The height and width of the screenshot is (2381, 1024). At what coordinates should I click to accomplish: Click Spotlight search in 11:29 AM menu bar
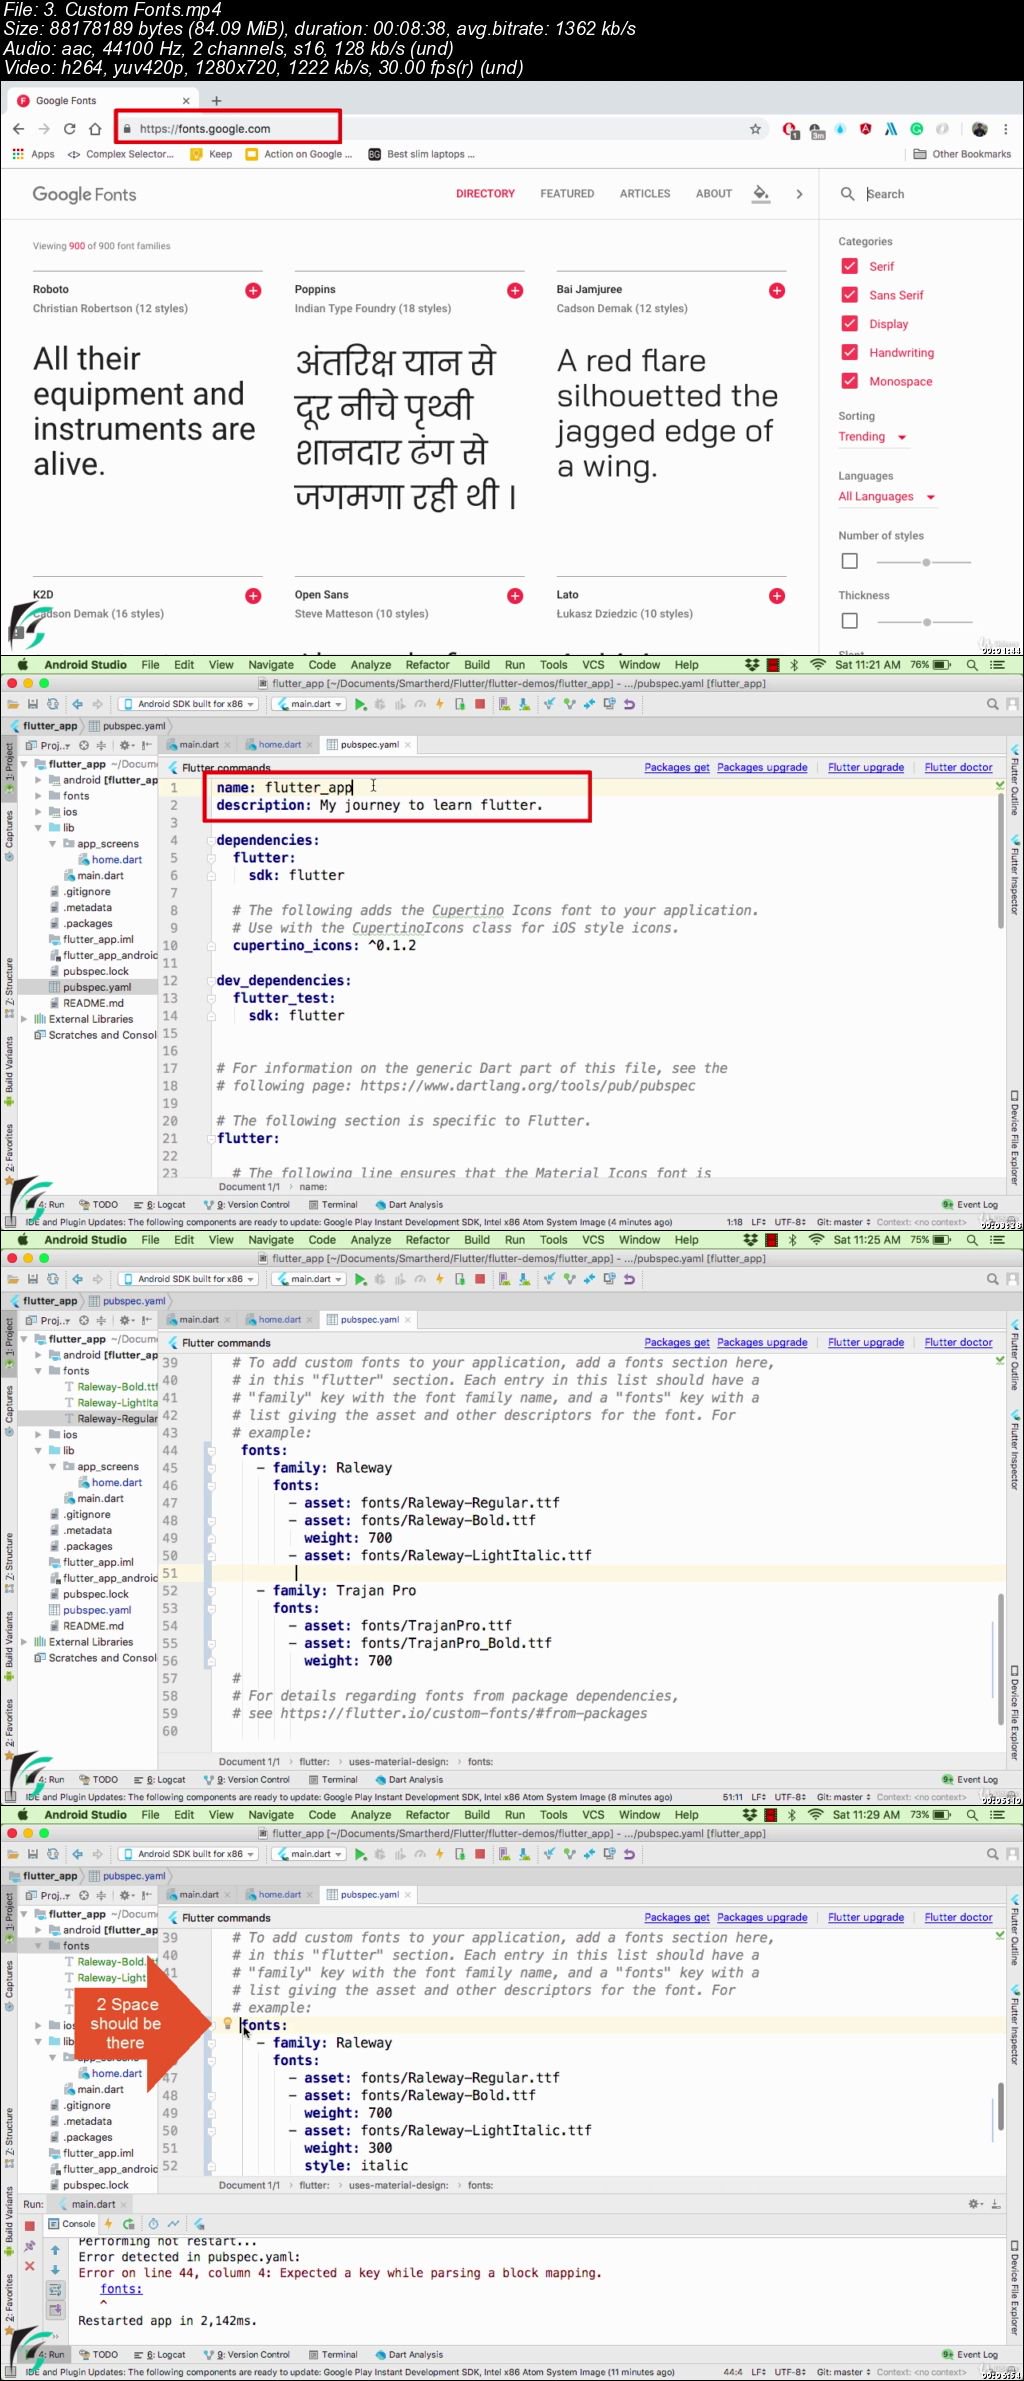[x=971, y=1814]
